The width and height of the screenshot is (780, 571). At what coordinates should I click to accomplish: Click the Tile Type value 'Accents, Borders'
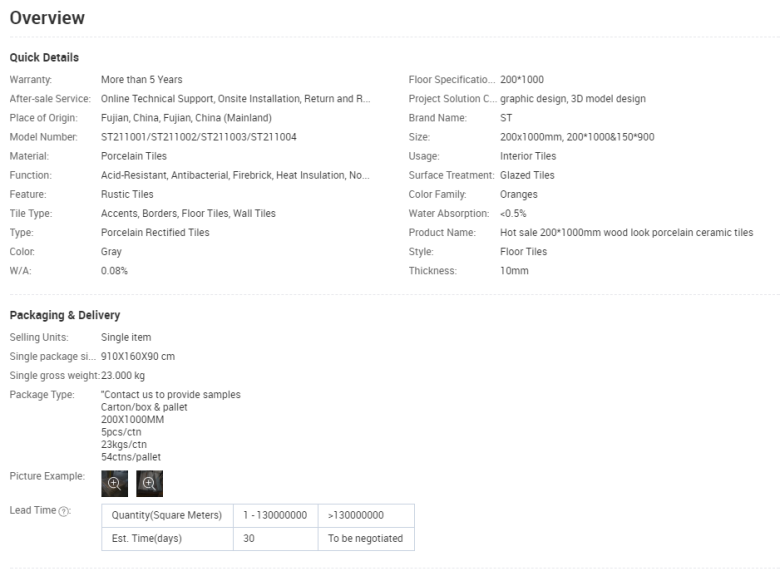[x=188, y=213]
